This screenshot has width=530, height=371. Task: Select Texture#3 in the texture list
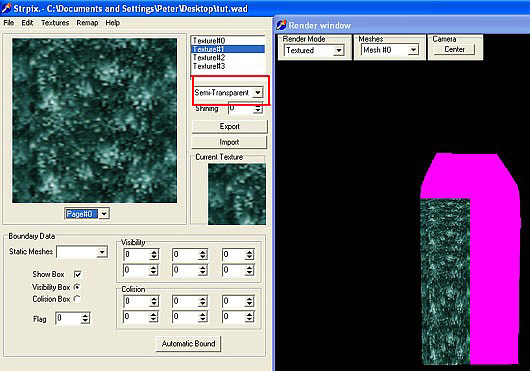click(228, 66)
